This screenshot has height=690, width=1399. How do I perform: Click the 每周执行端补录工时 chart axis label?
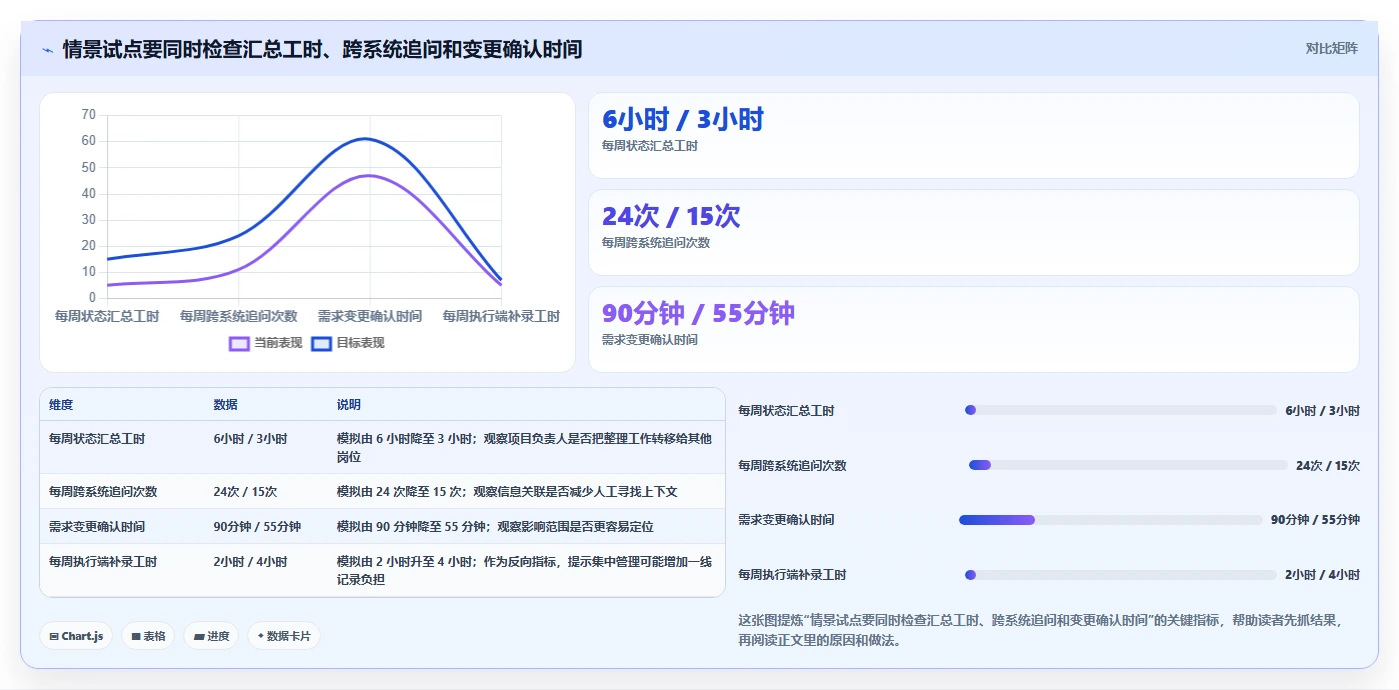501,316
